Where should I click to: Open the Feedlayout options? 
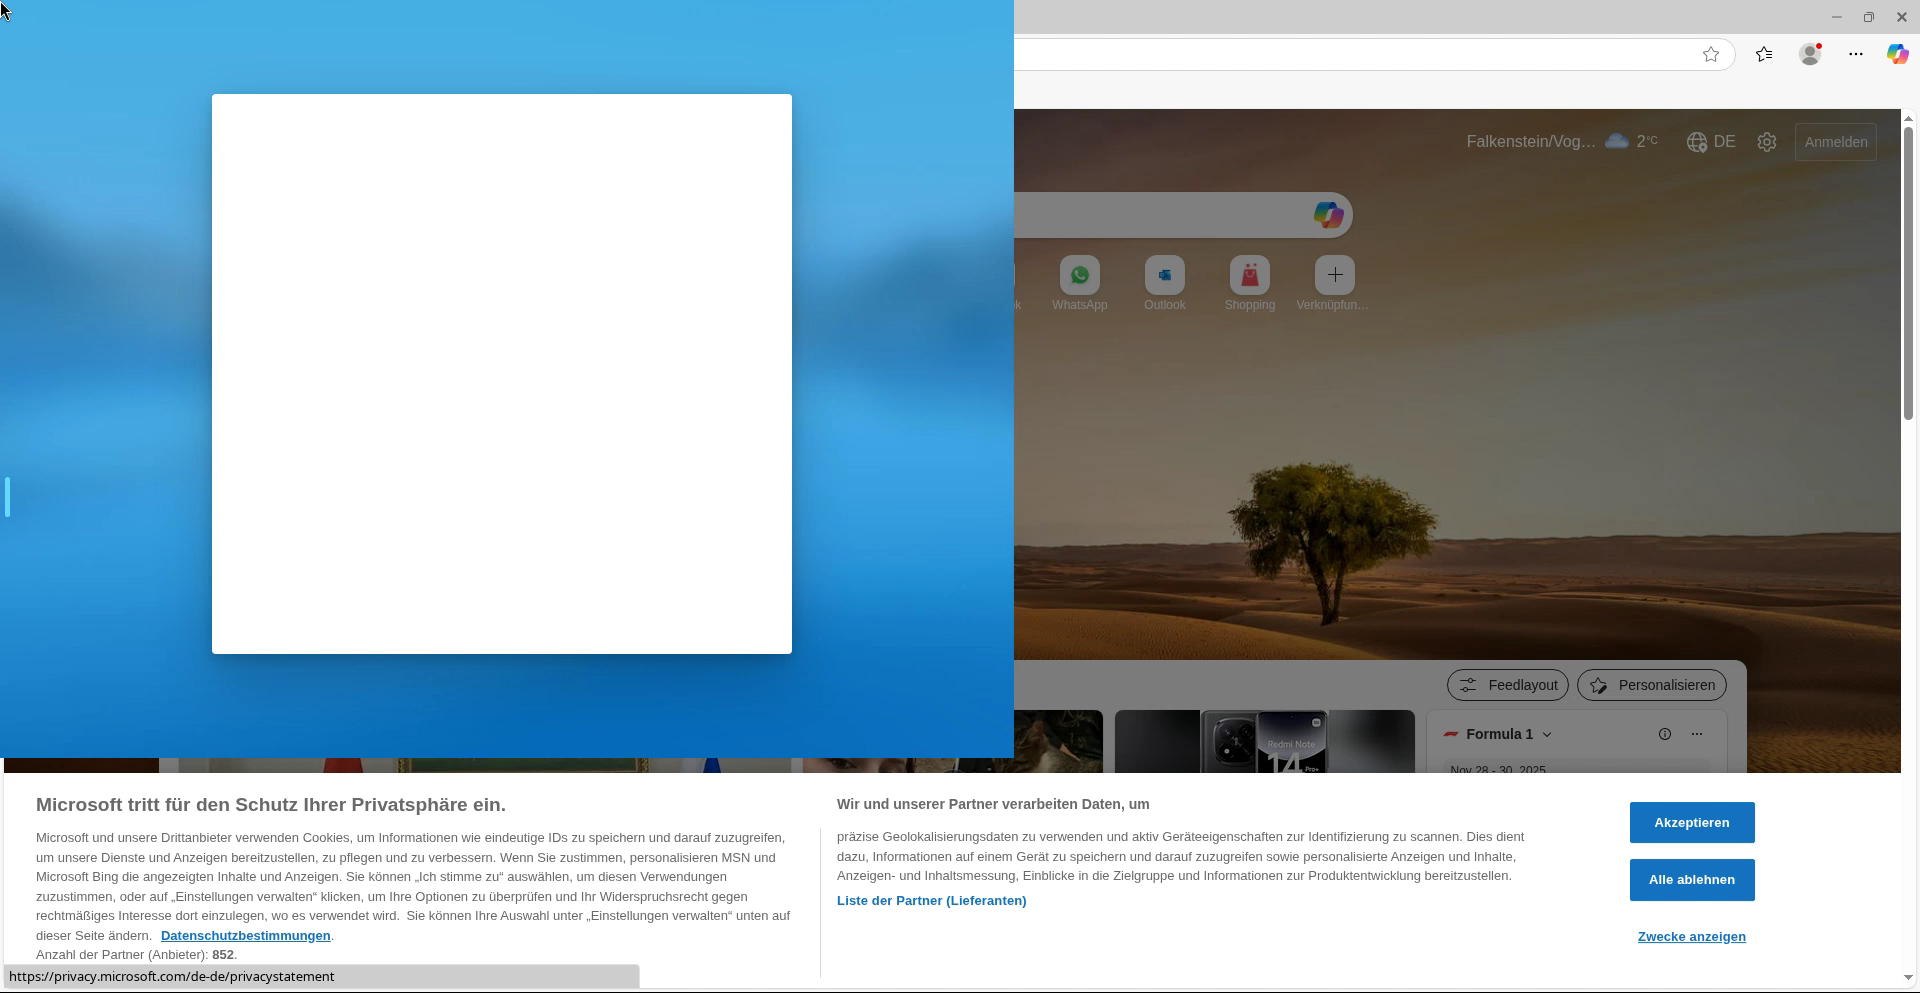click(1507, 685)
